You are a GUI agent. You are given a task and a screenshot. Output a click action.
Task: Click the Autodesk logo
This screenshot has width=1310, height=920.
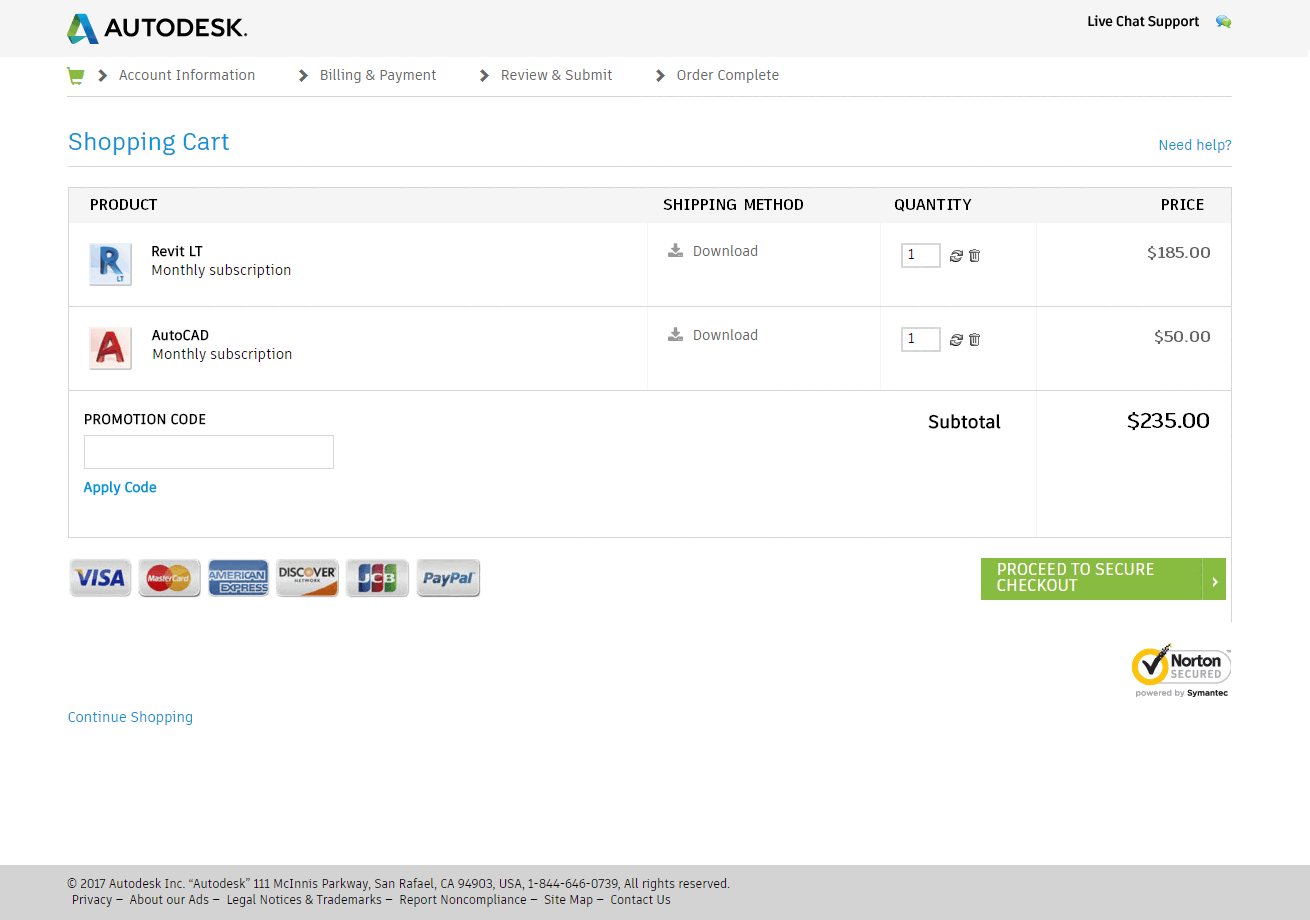click(x=157, y=28)
